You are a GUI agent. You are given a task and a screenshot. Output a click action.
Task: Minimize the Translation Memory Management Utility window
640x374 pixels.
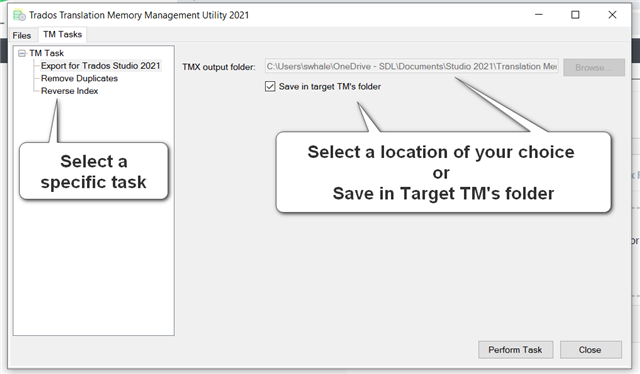(539, 15)
